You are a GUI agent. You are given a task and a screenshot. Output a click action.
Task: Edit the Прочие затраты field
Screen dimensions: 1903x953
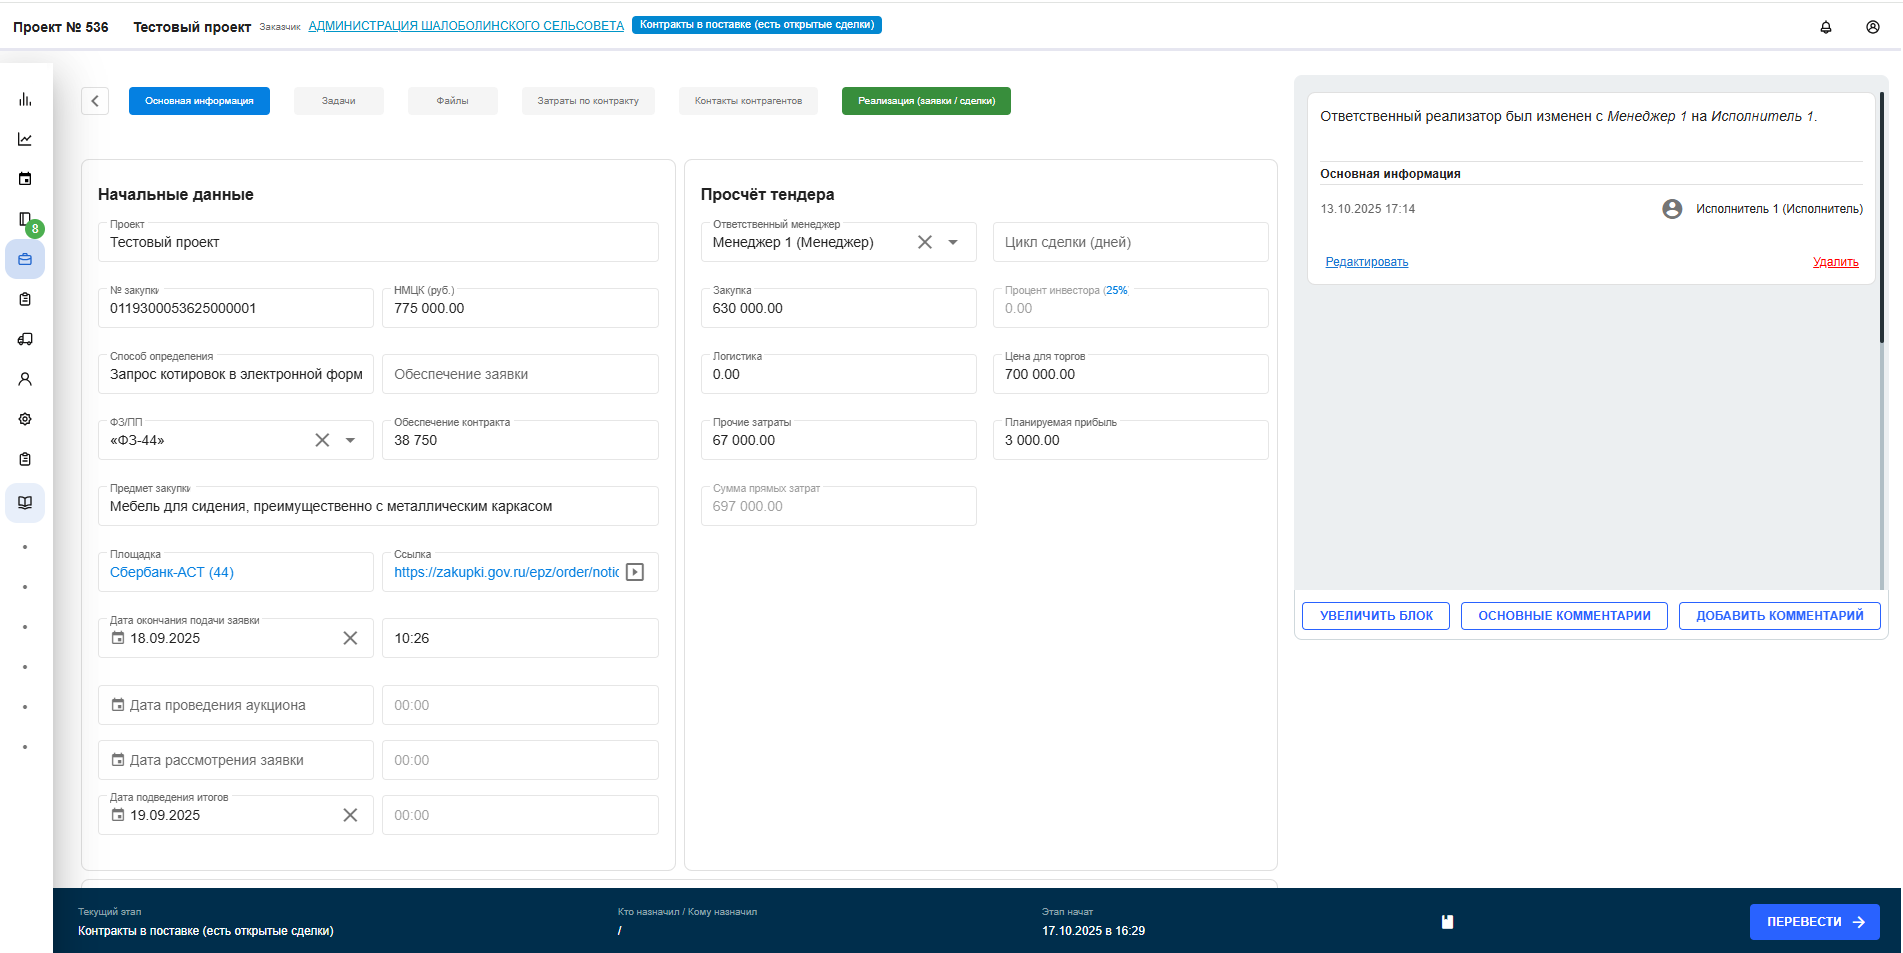coord(838,440)
